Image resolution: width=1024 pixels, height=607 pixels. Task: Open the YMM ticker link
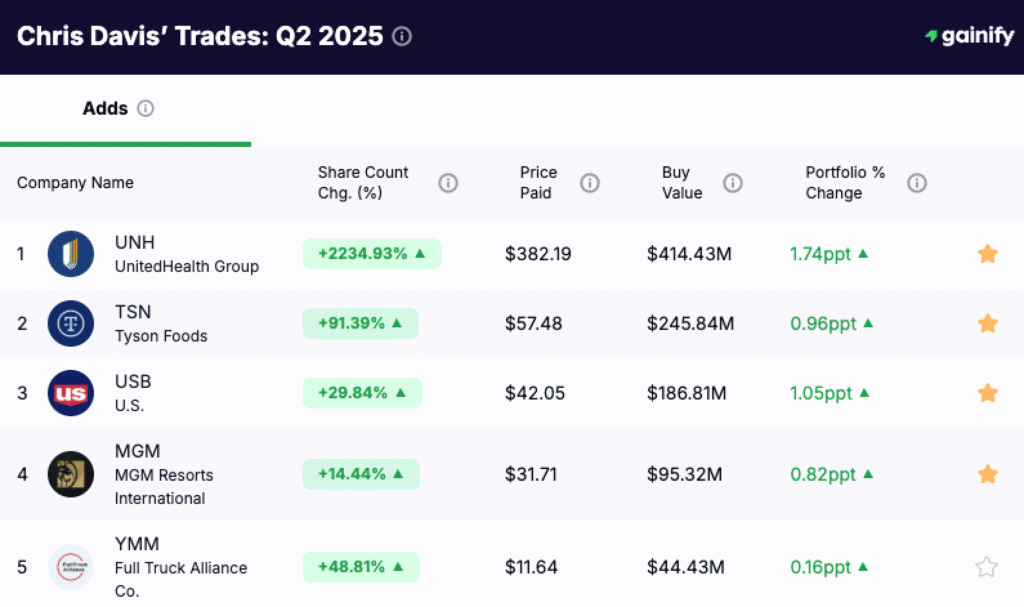(x=136, y=544)
